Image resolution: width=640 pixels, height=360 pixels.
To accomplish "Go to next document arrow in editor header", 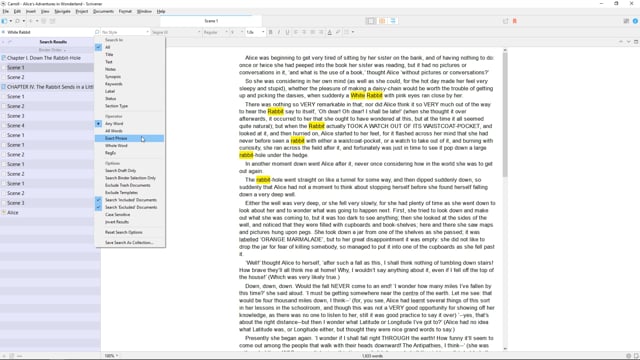I will [629, 42].
